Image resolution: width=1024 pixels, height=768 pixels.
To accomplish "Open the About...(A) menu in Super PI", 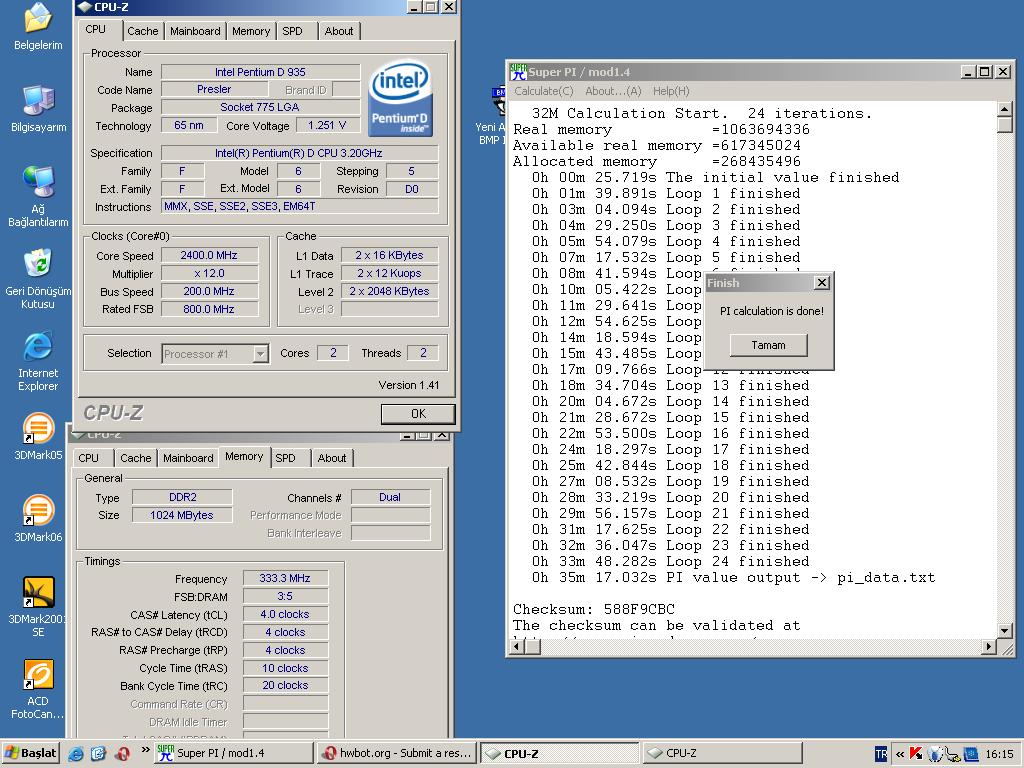I will point(613,91).
